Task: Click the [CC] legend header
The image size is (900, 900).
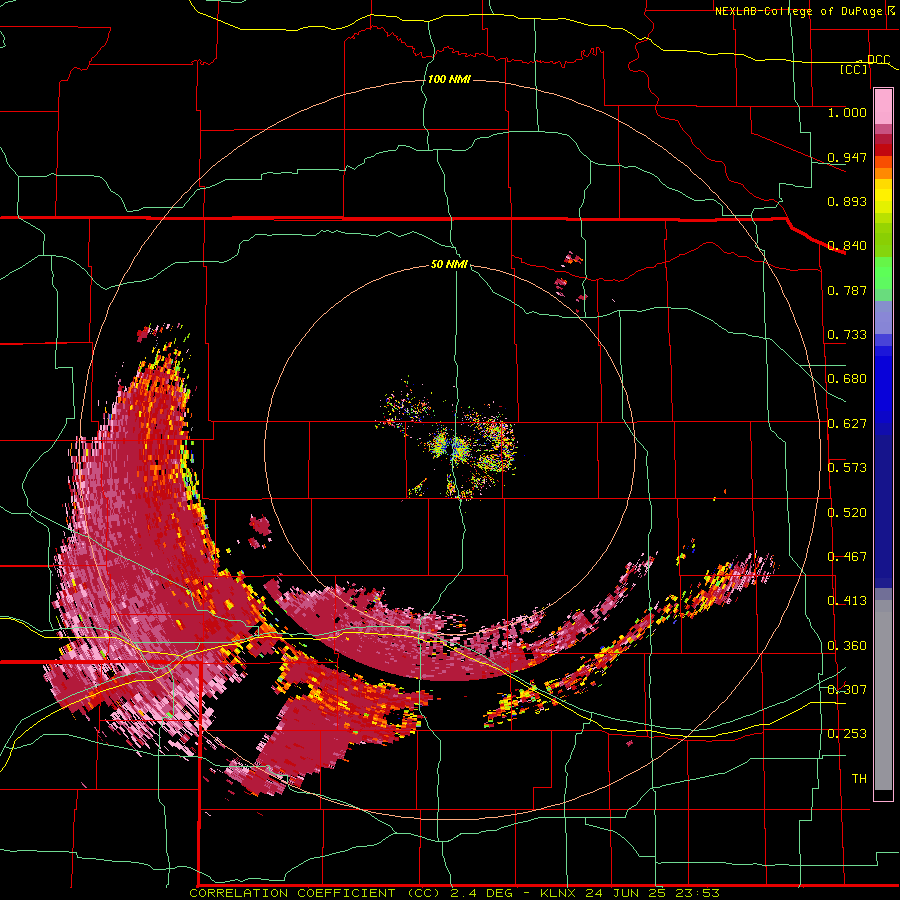Action: pos(854,69)
